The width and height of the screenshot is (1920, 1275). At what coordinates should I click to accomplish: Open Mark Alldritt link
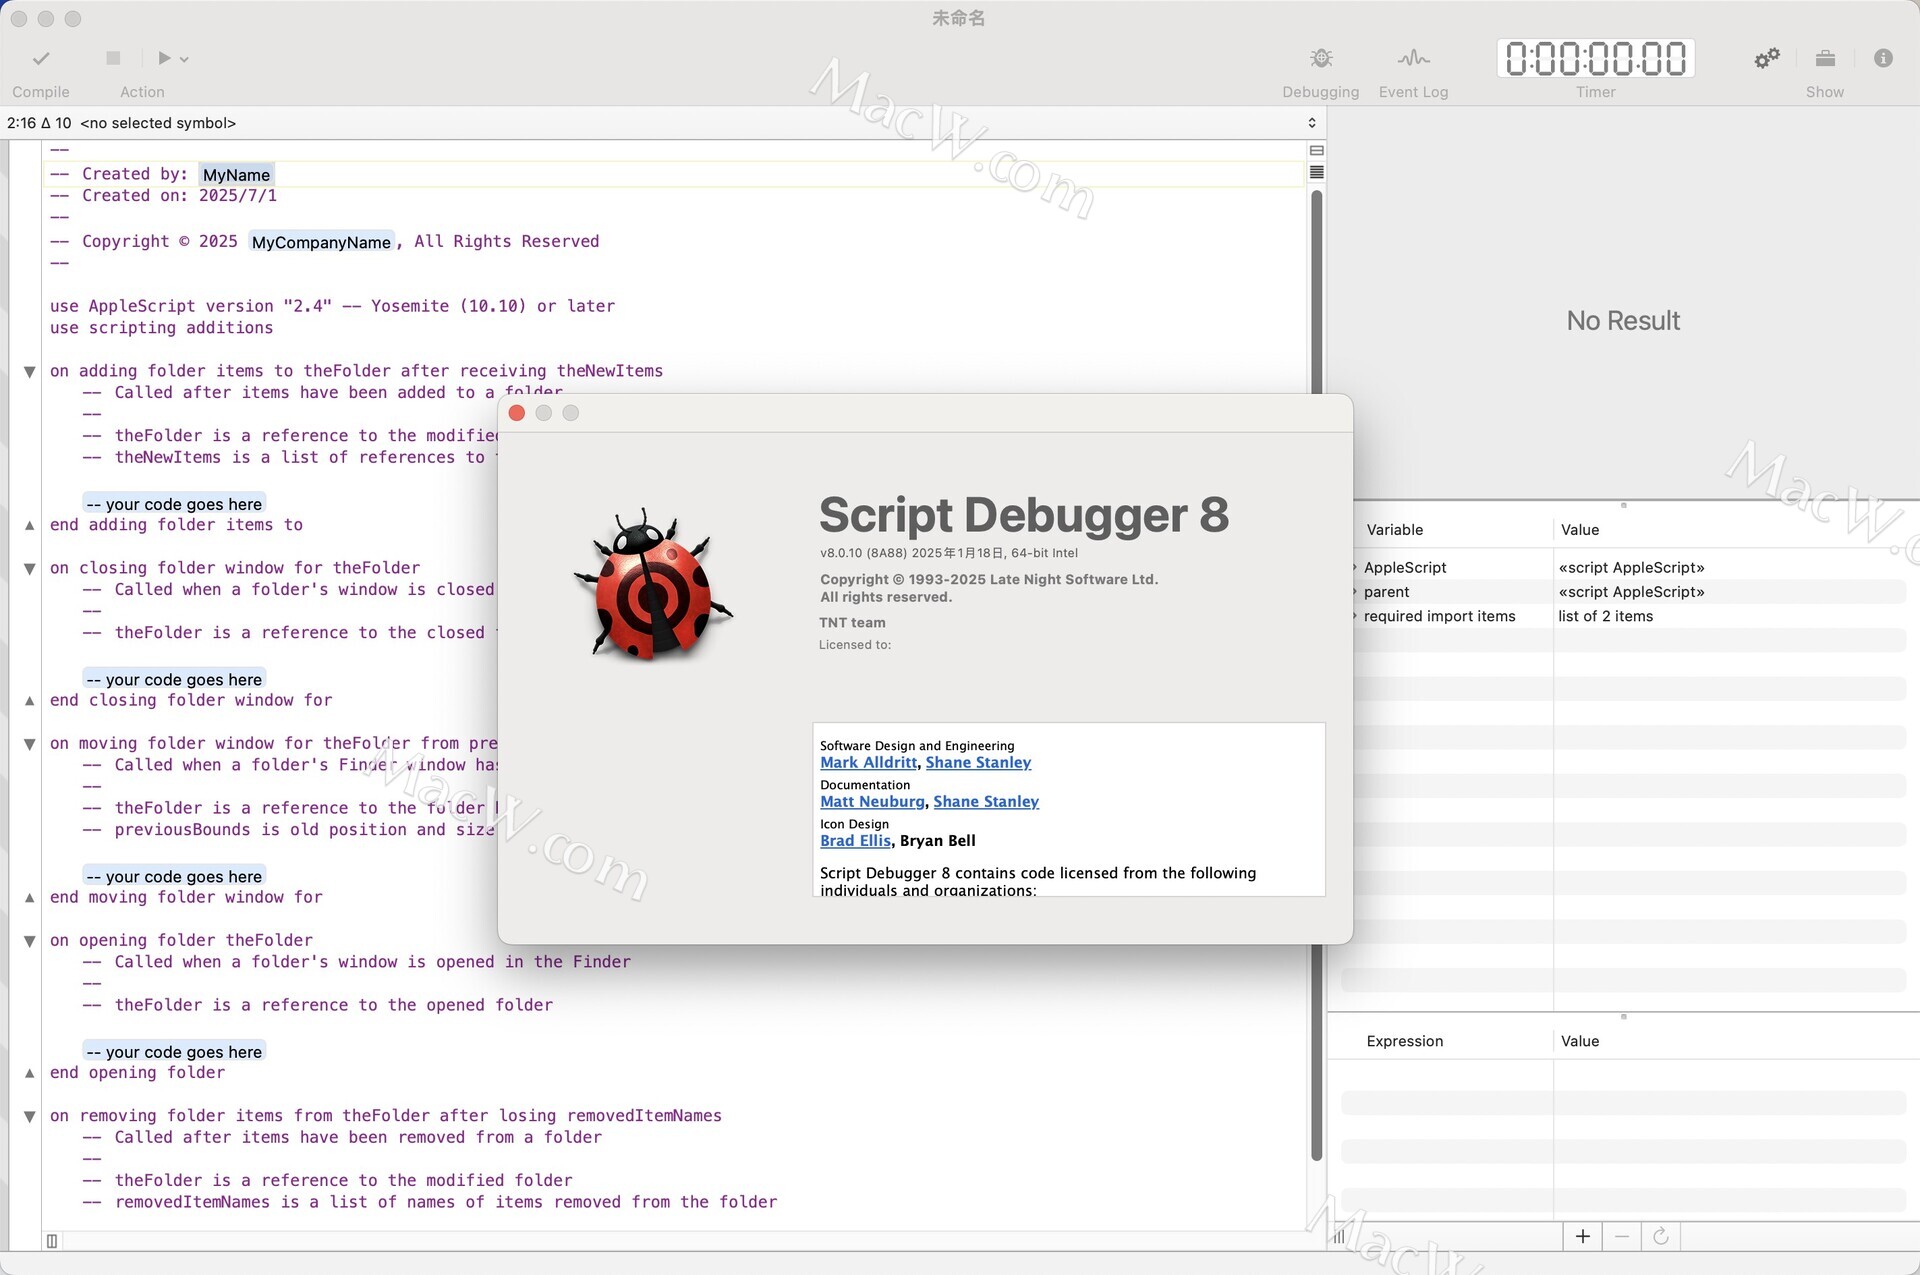868,762
